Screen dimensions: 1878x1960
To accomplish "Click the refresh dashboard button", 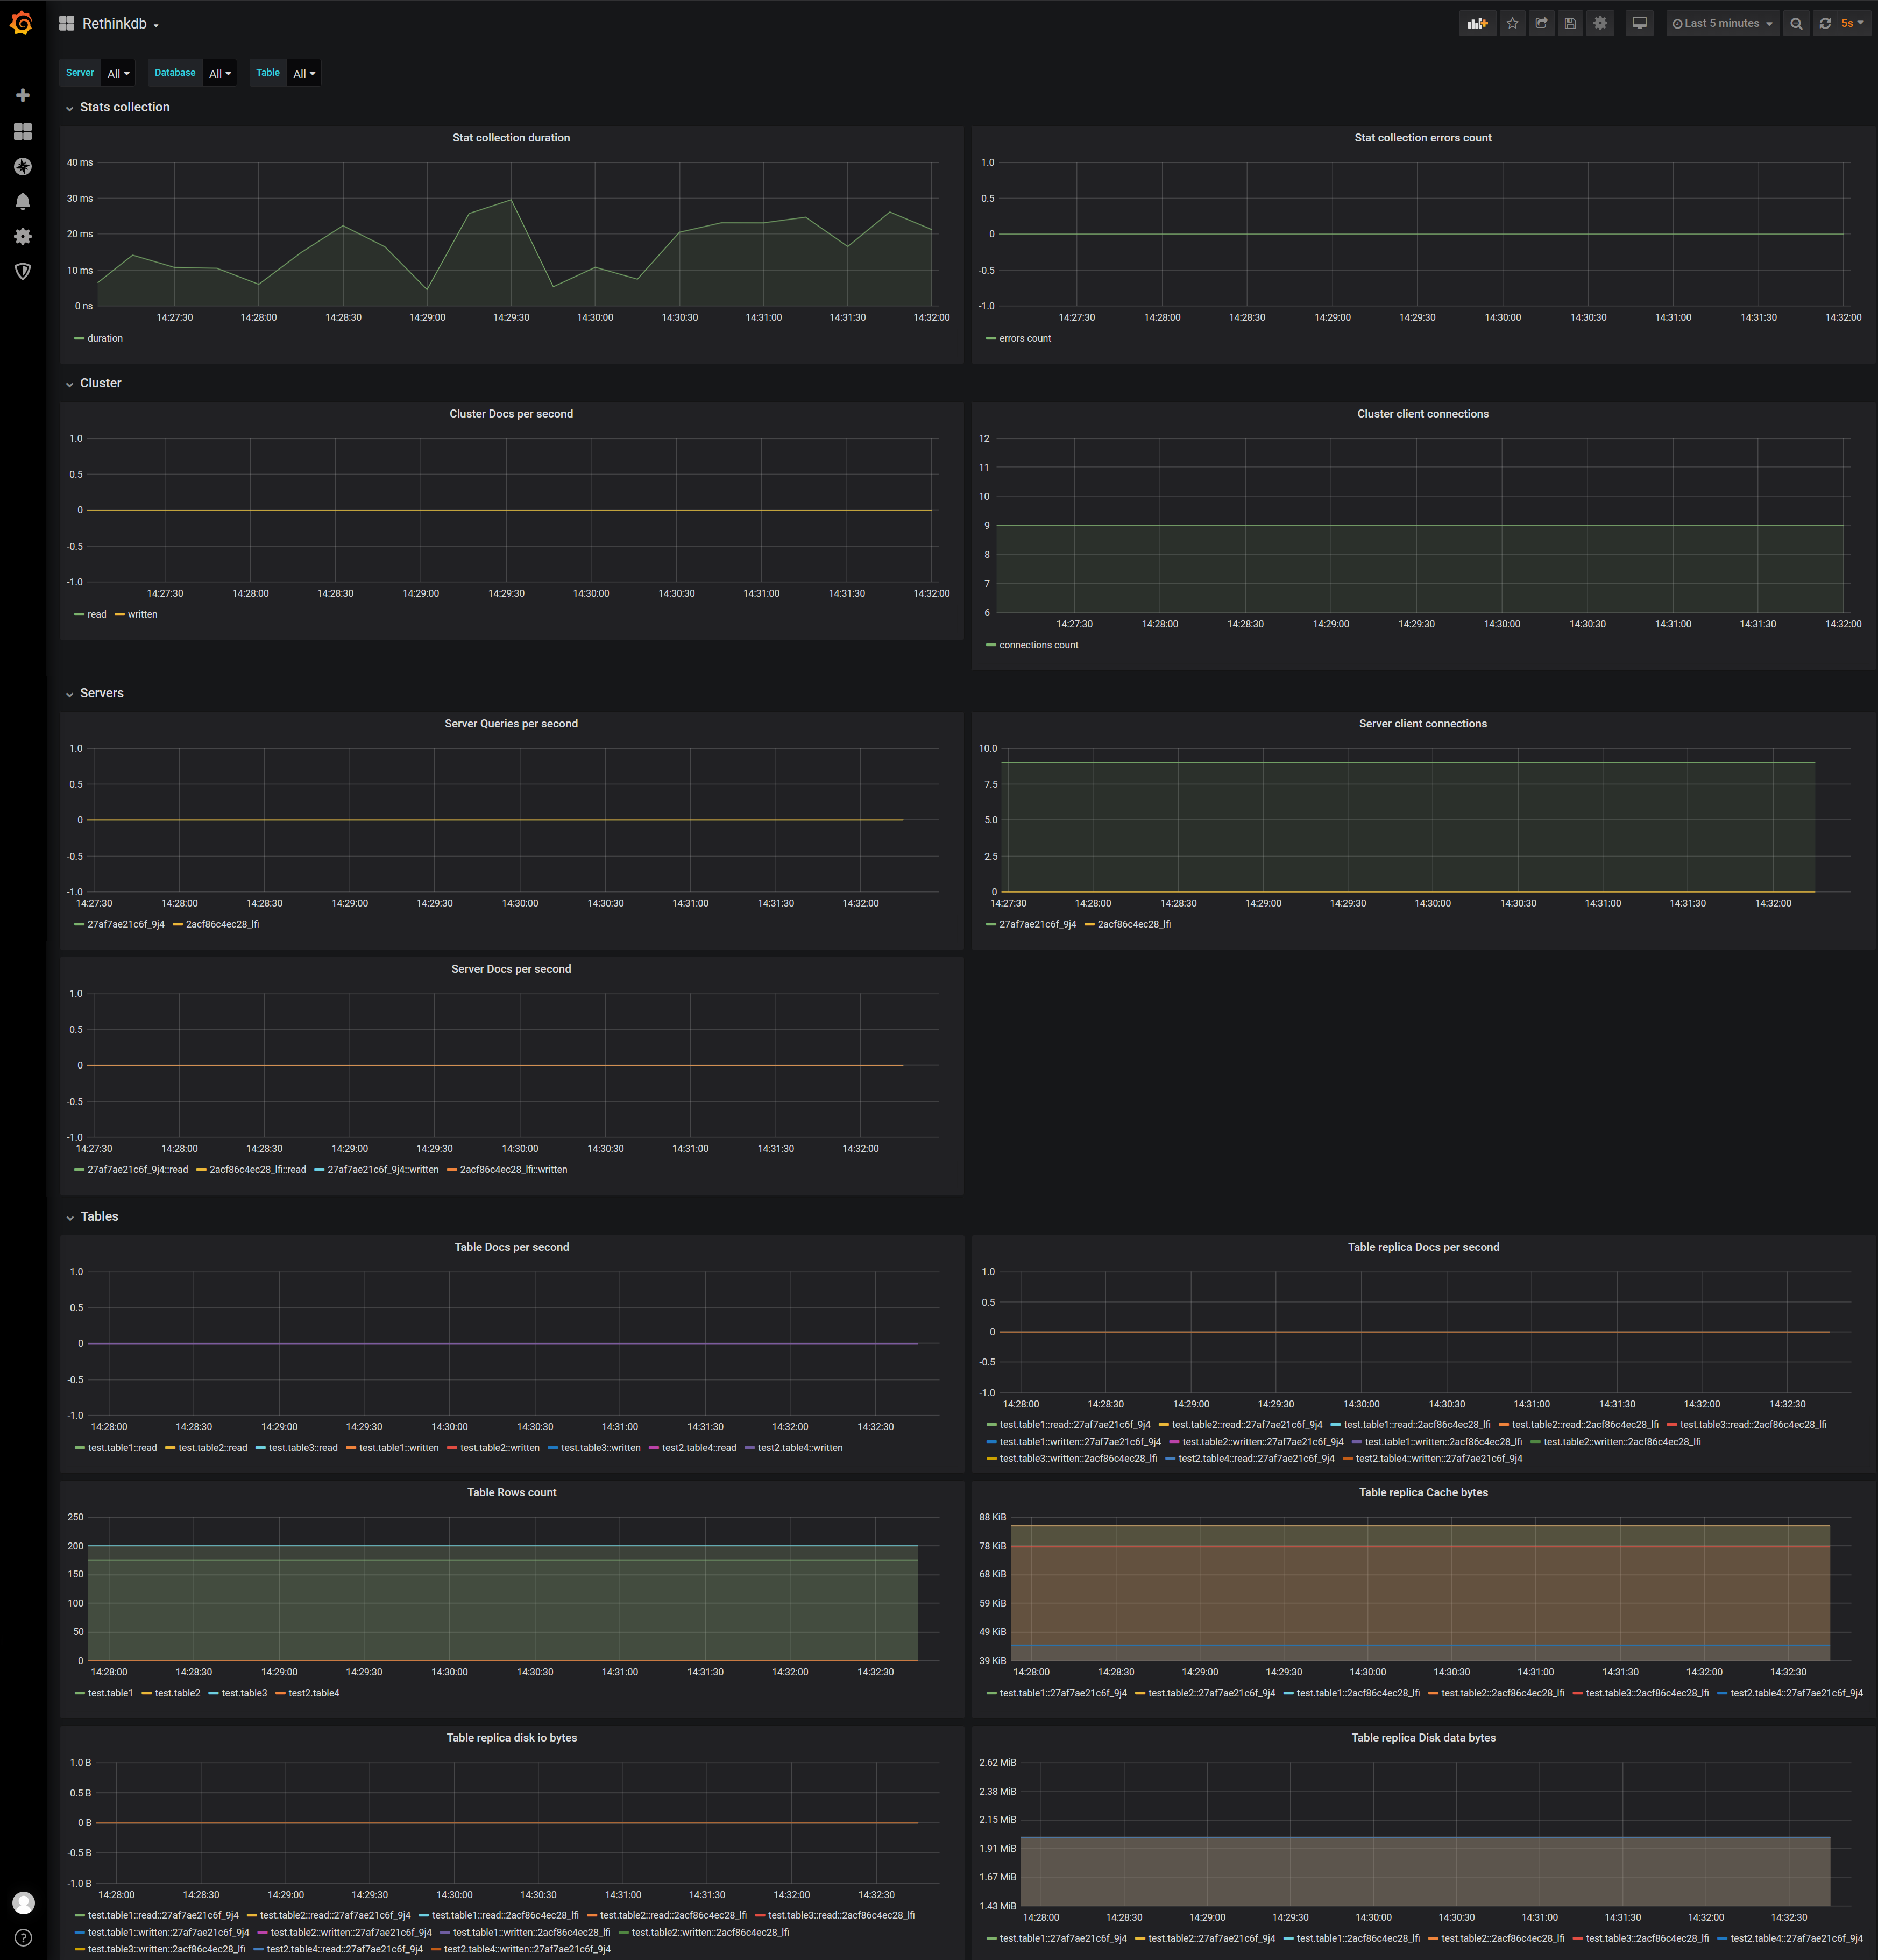I will pos(1825,23).
